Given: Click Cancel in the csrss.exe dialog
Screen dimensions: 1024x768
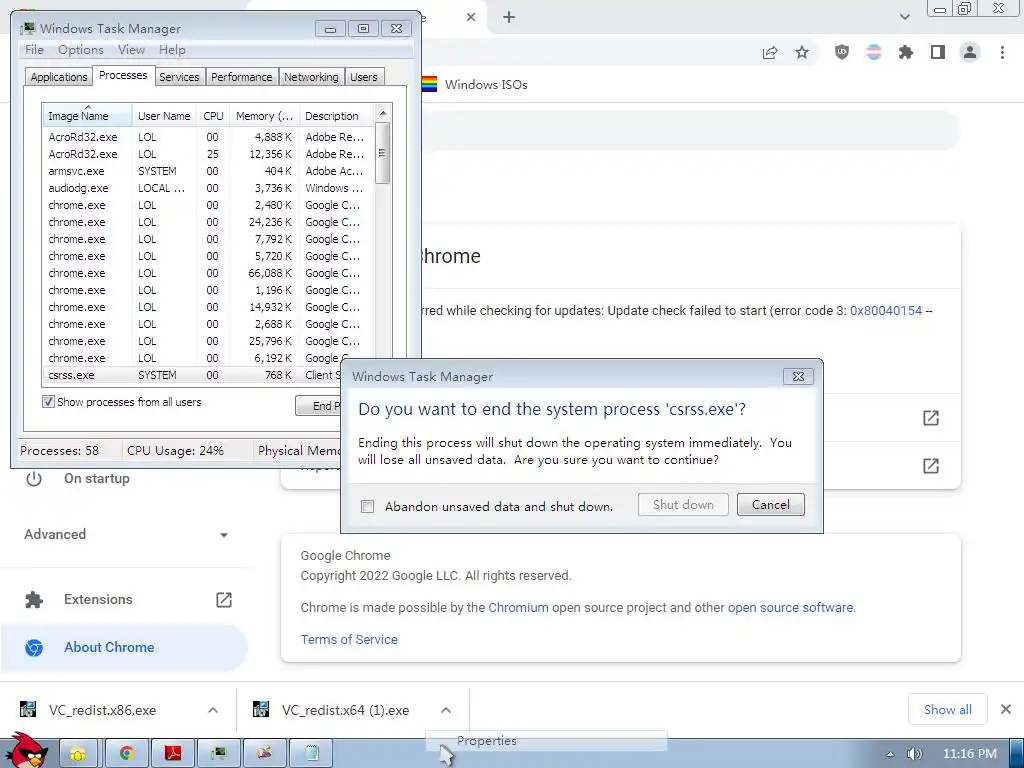Looking at the screenshot, I should click(x=771, y=505).
